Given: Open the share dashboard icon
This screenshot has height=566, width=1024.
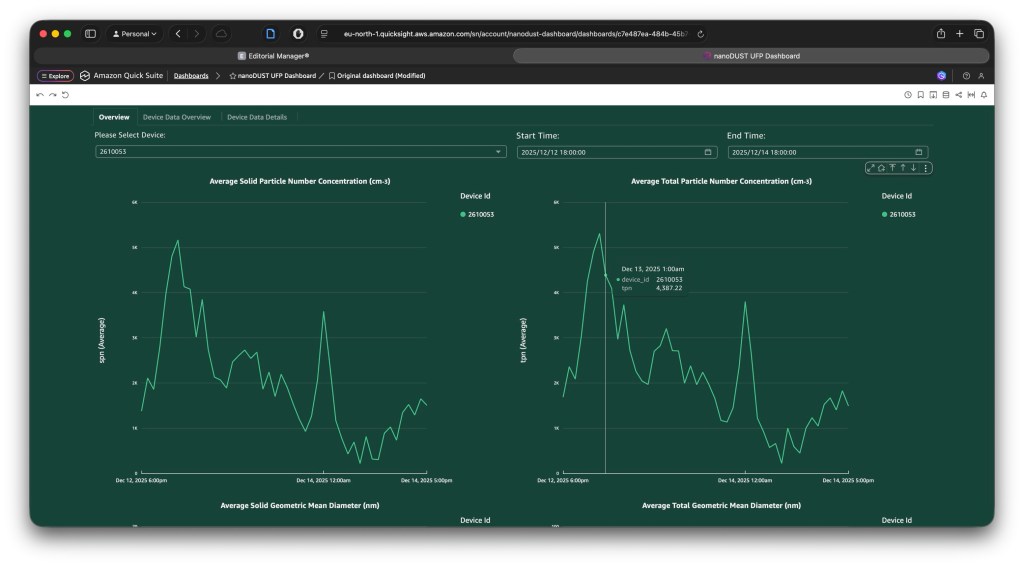Looking at the screenshot, I should [958, 94].
